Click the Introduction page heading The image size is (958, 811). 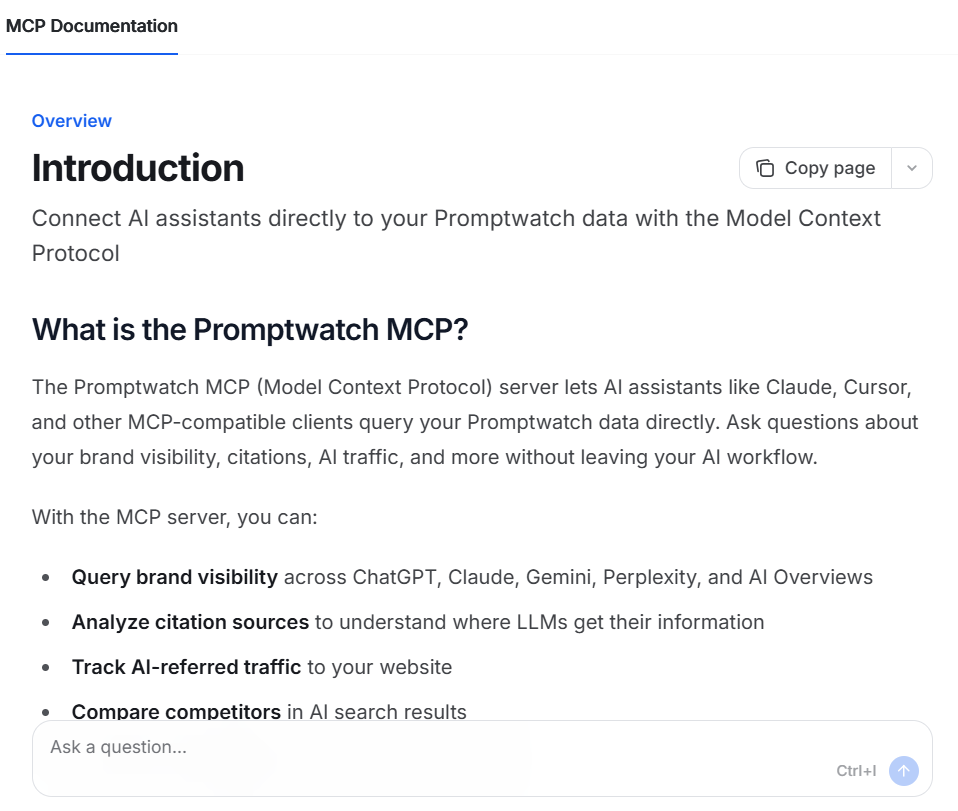point(138,168)
